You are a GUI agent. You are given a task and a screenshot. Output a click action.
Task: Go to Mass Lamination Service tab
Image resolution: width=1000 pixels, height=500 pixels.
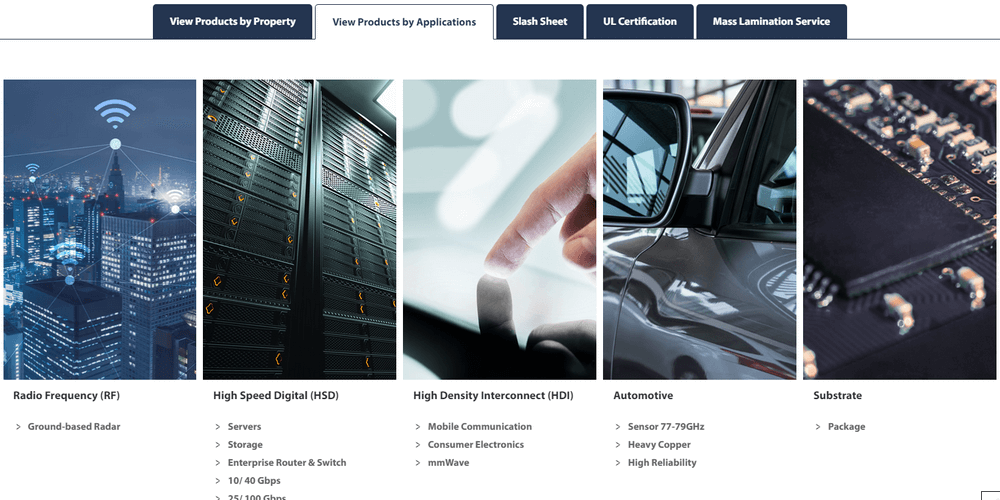point(771,22)
